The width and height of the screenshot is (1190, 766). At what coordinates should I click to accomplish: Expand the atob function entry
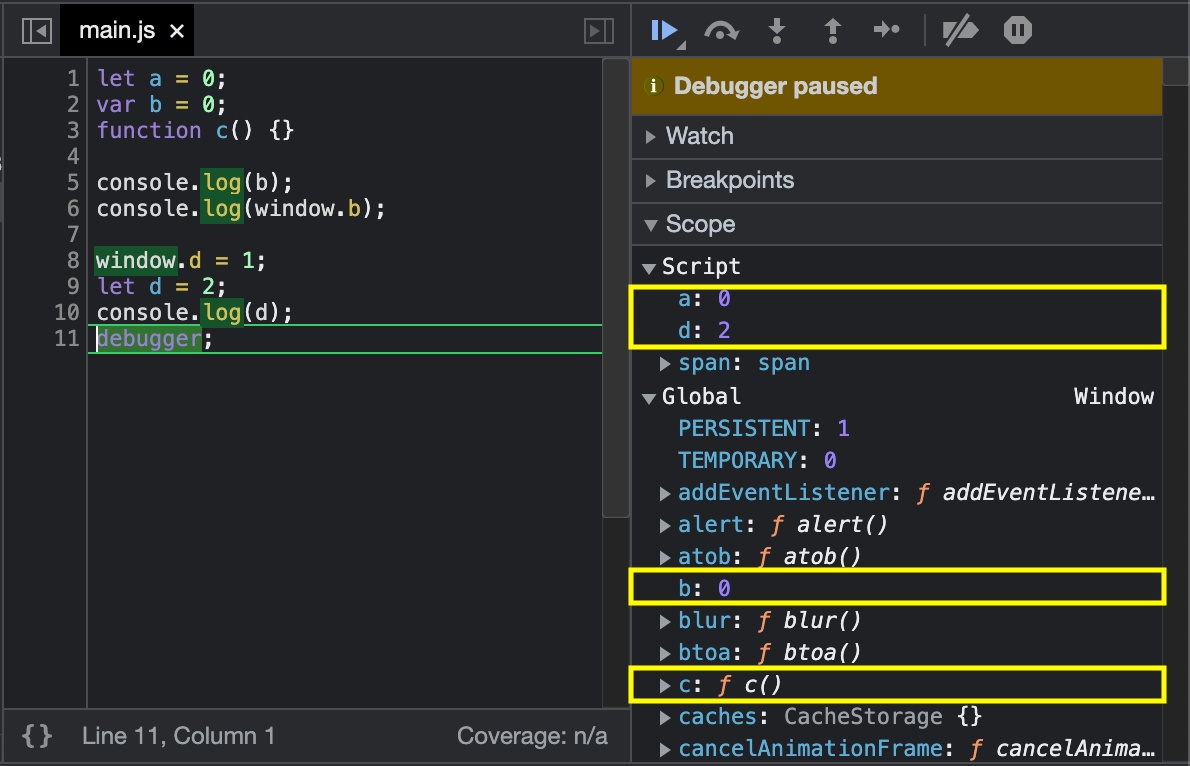(x=665, y=557)
